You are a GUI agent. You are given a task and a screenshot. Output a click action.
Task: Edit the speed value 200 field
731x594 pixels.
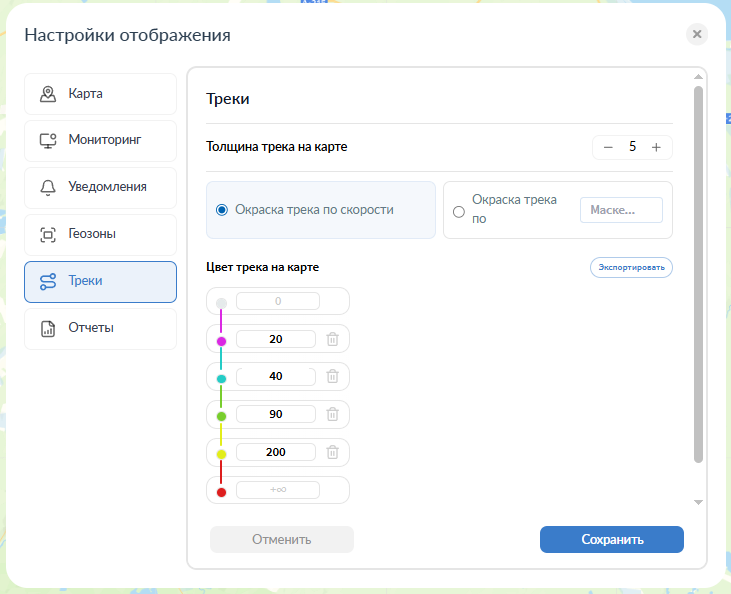(276, 452)
